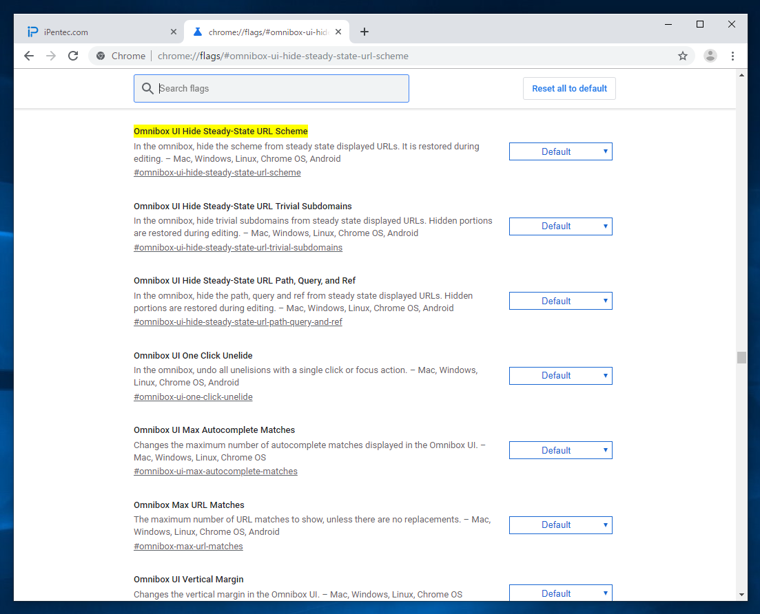
Task: Open a new tab with plus button
Action: click(x=364, y=32)
